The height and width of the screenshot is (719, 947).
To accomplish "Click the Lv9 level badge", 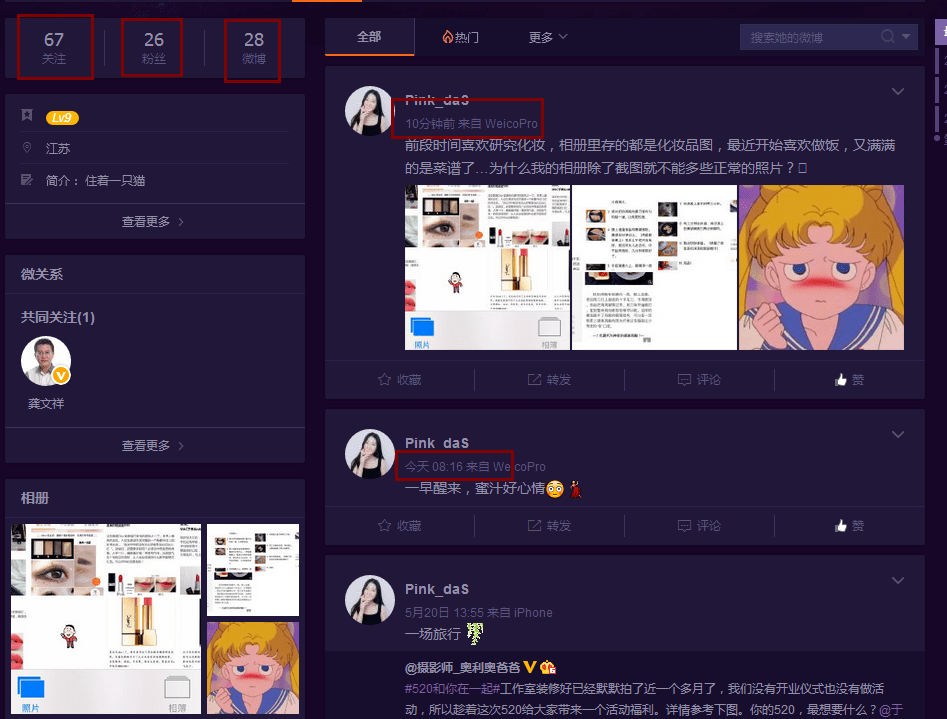I will [62, 118].
